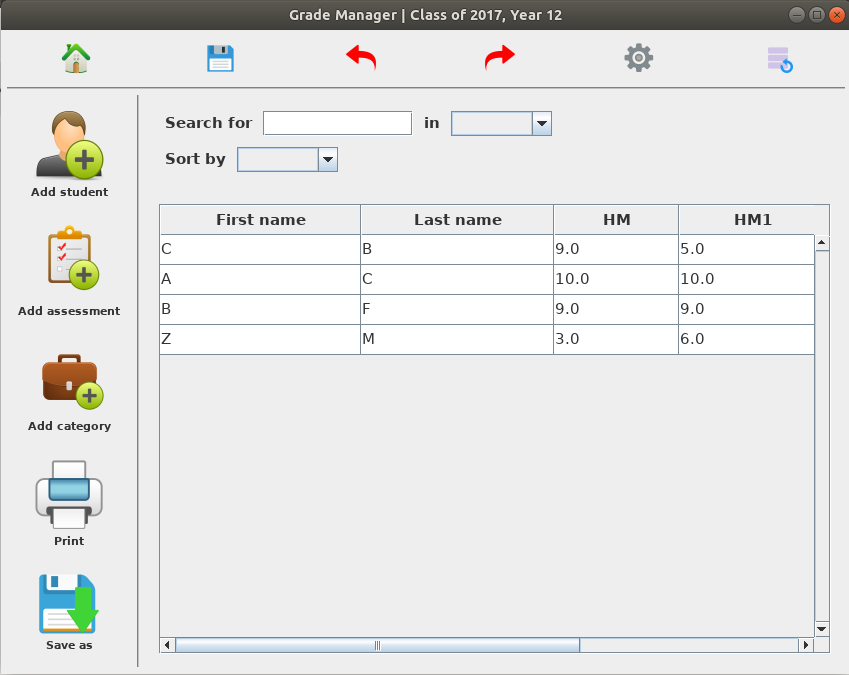Save the grade book using the save icon
The width and height of the screenshot is (849, 675).
click(220, 58)
